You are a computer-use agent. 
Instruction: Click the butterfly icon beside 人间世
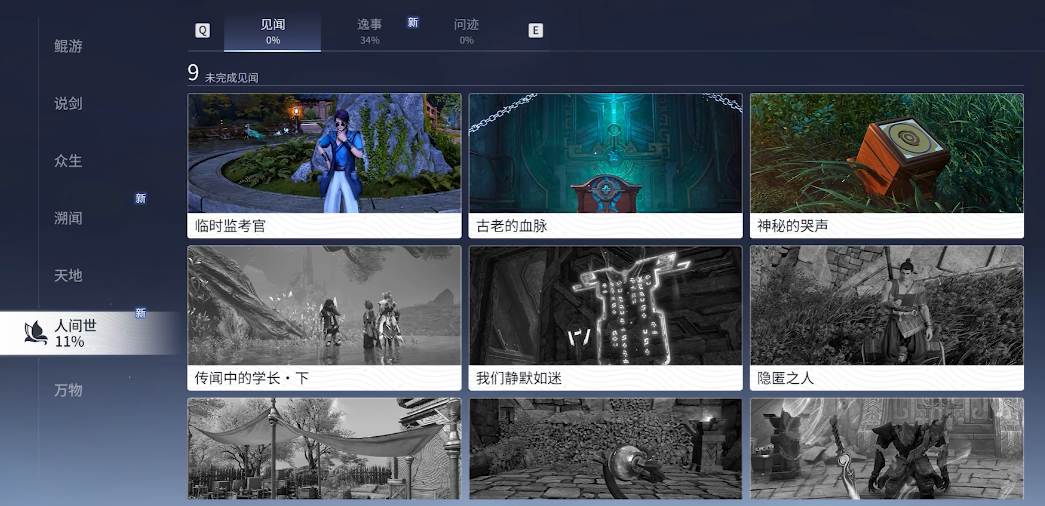click(x=36, y=332)
